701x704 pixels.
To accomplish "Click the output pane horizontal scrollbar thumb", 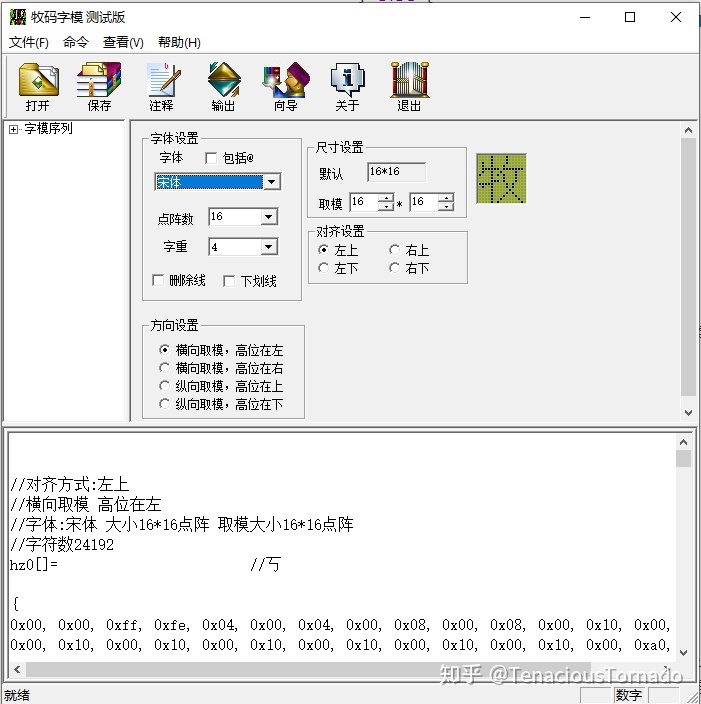I will [x=308, y=670].
